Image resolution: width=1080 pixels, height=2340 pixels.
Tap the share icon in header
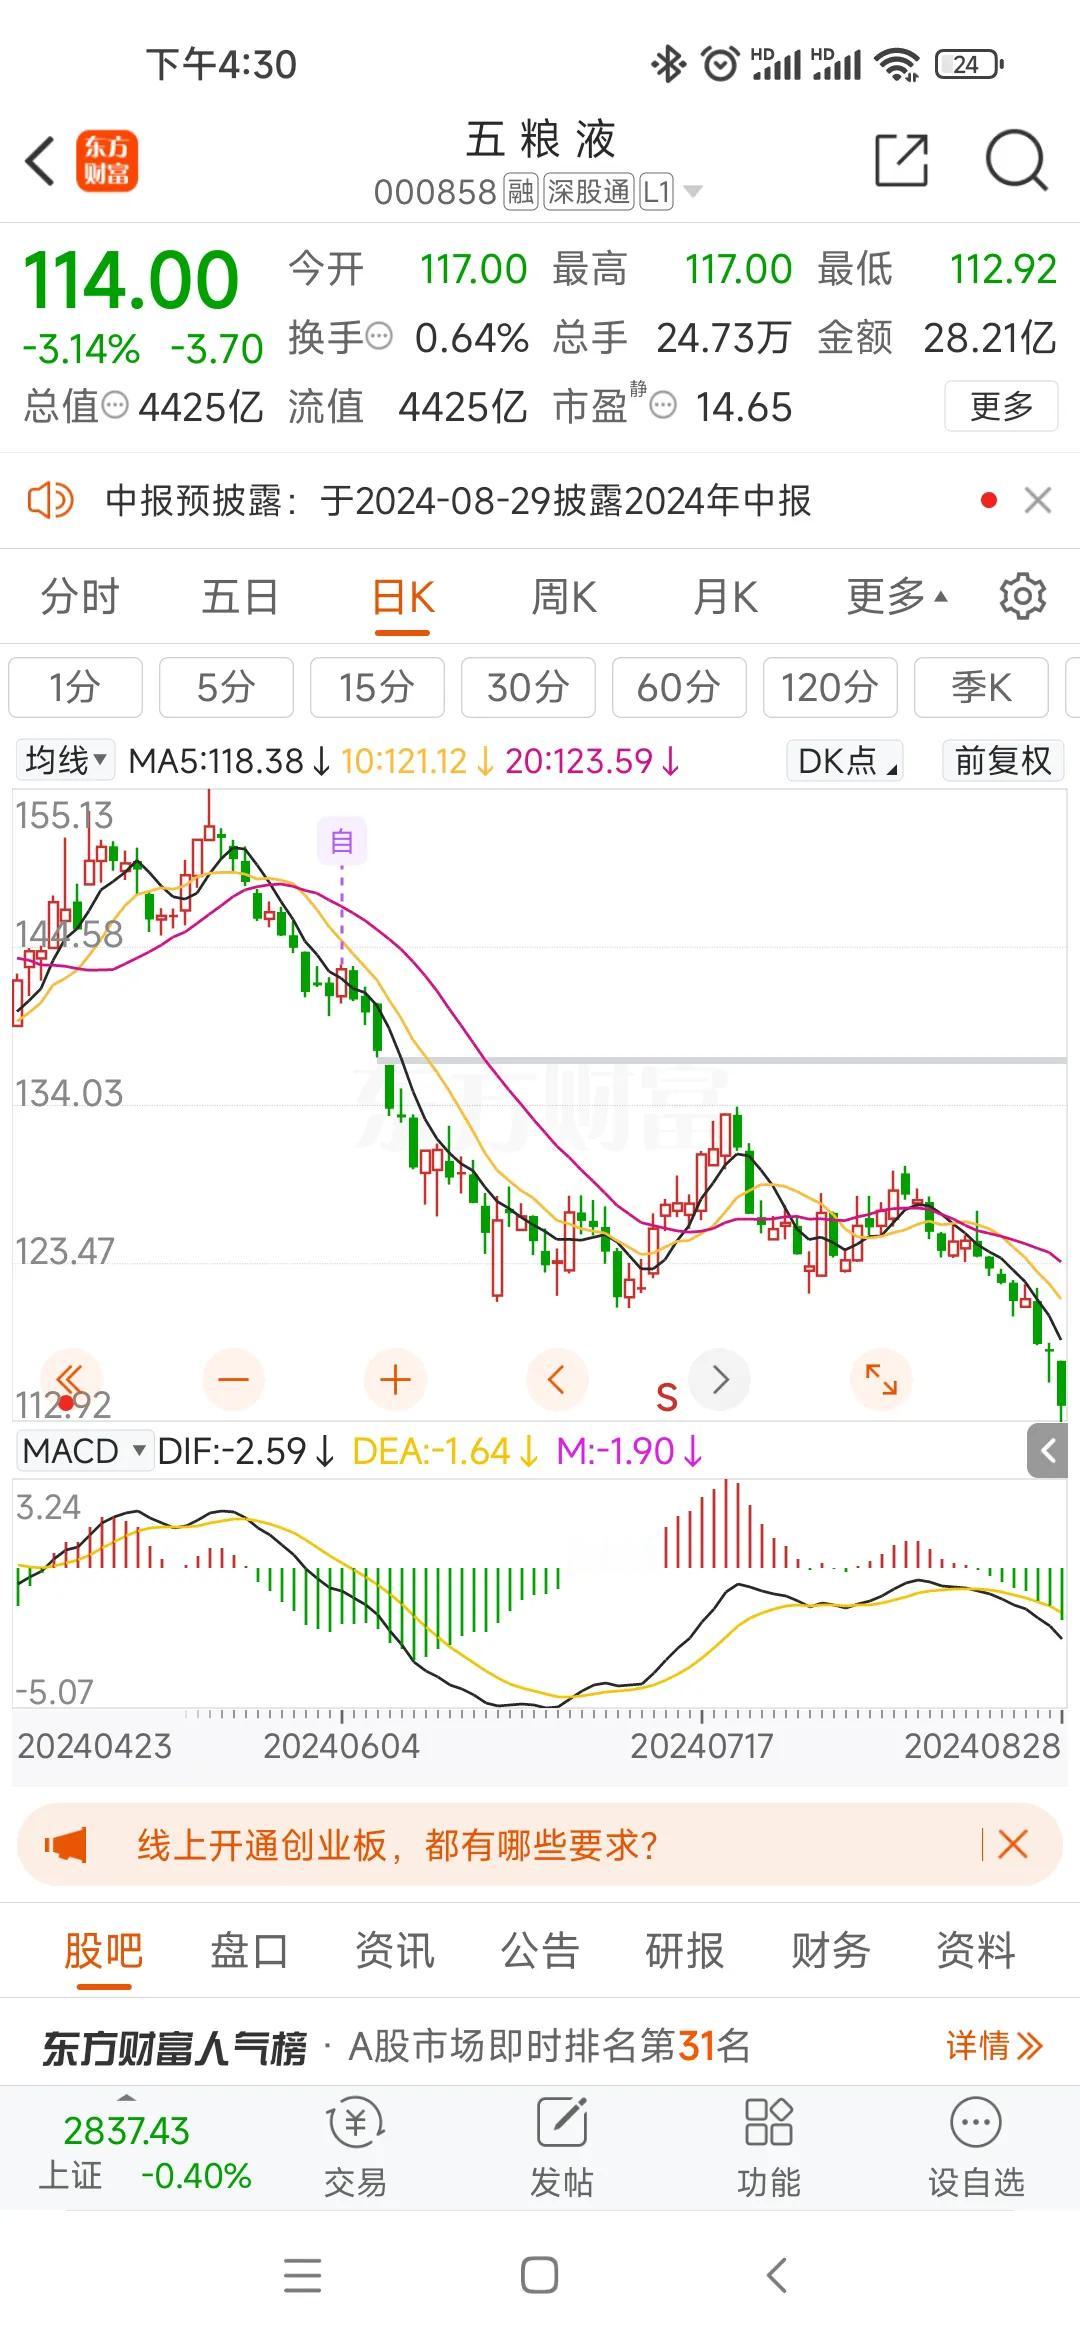click(902, 160)
